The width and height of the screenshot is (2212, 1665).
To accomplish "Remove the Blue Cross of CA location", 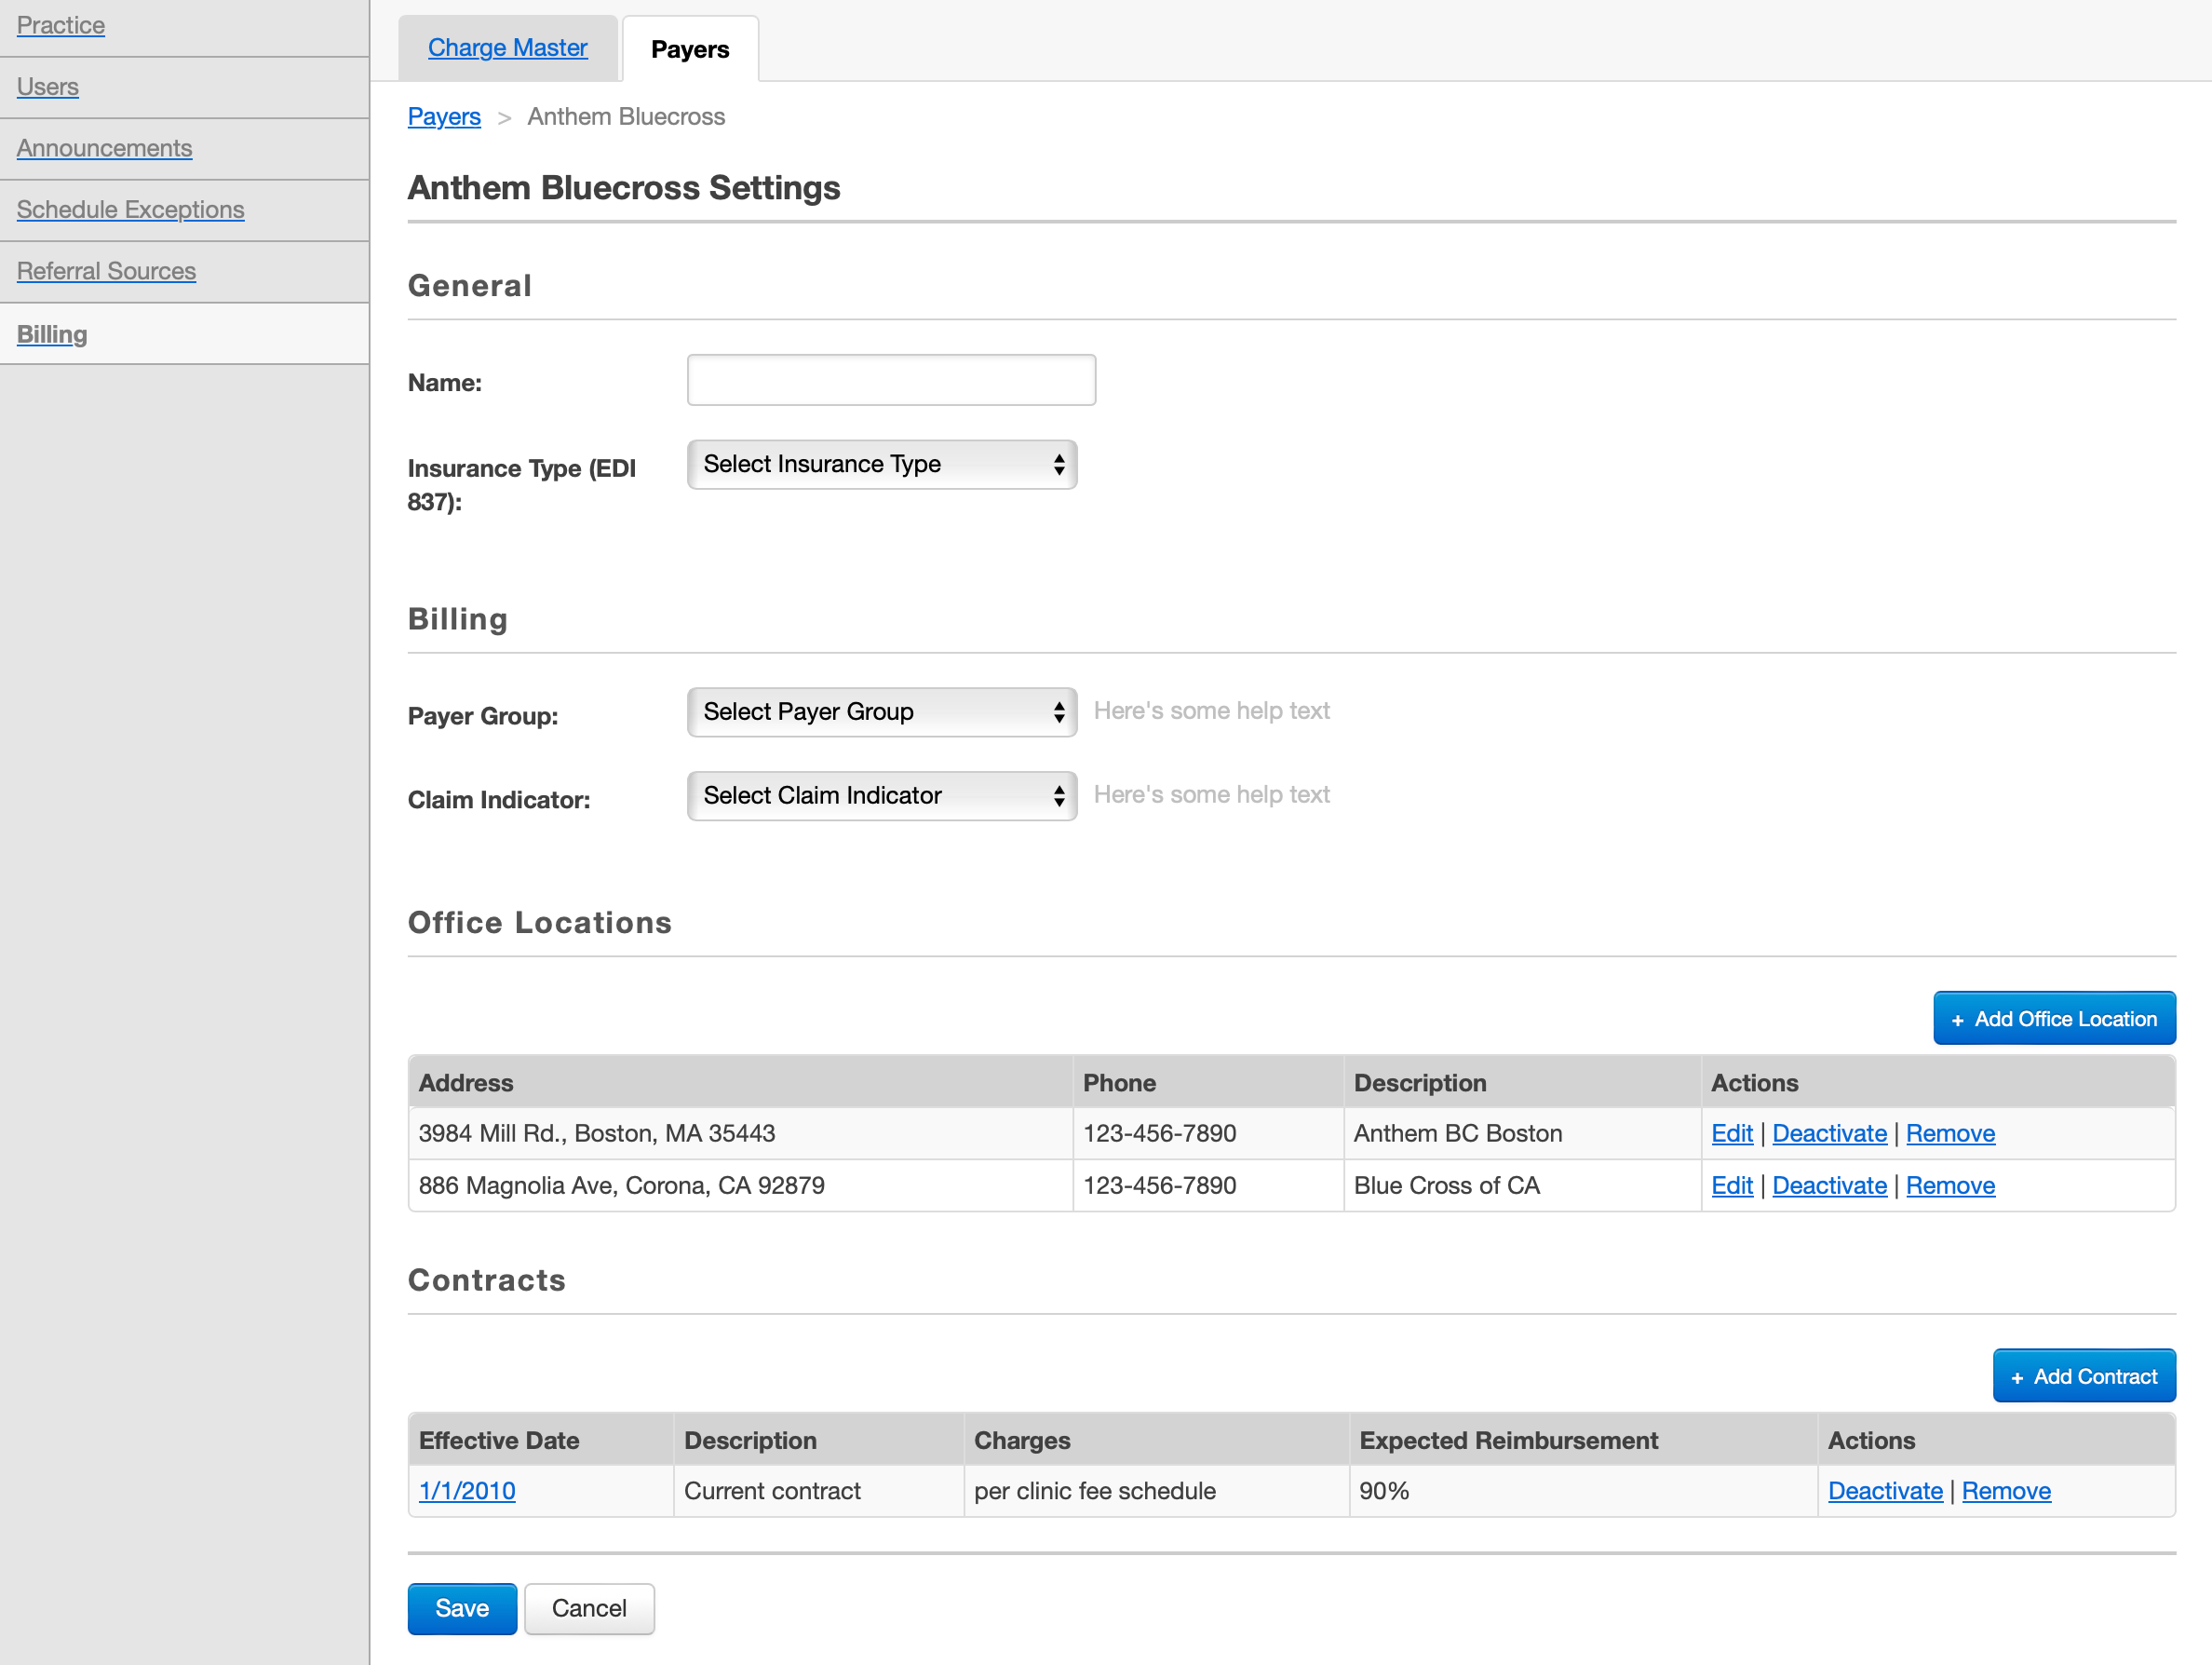I will 1950,1185.
